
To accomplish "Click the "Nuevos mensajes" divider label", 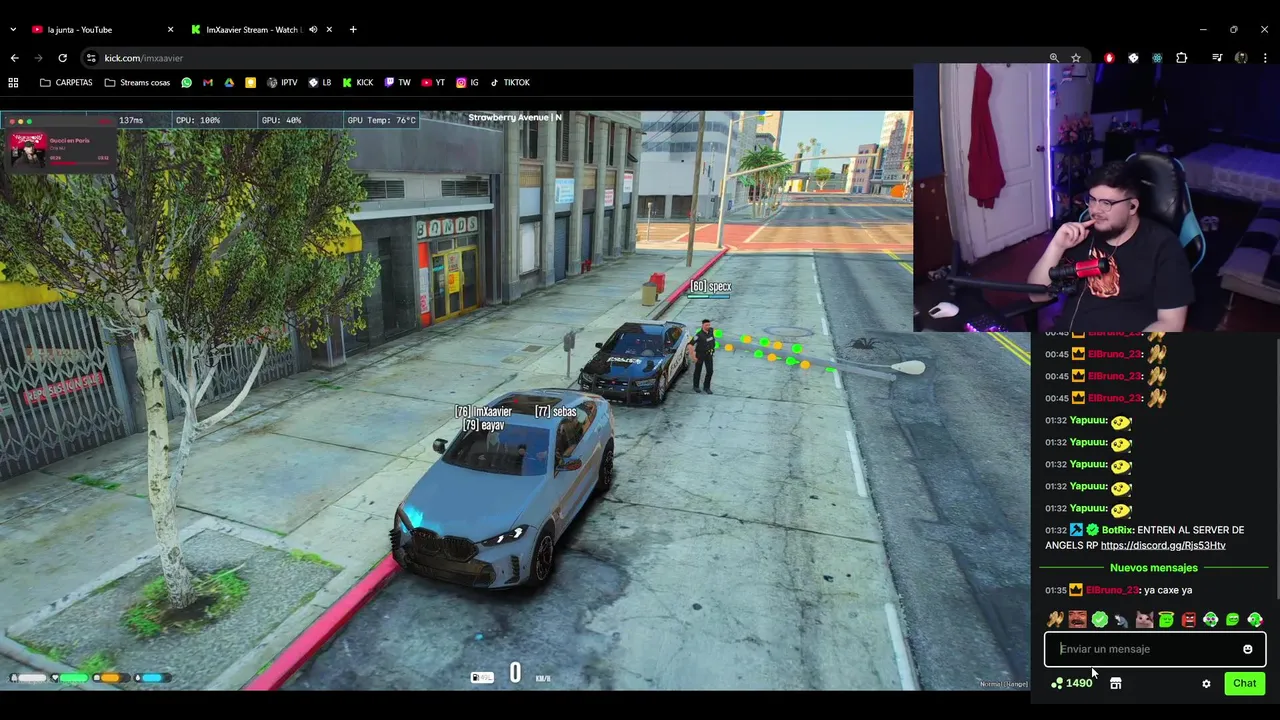I will pyautogui.click(x=1153, y=568).
